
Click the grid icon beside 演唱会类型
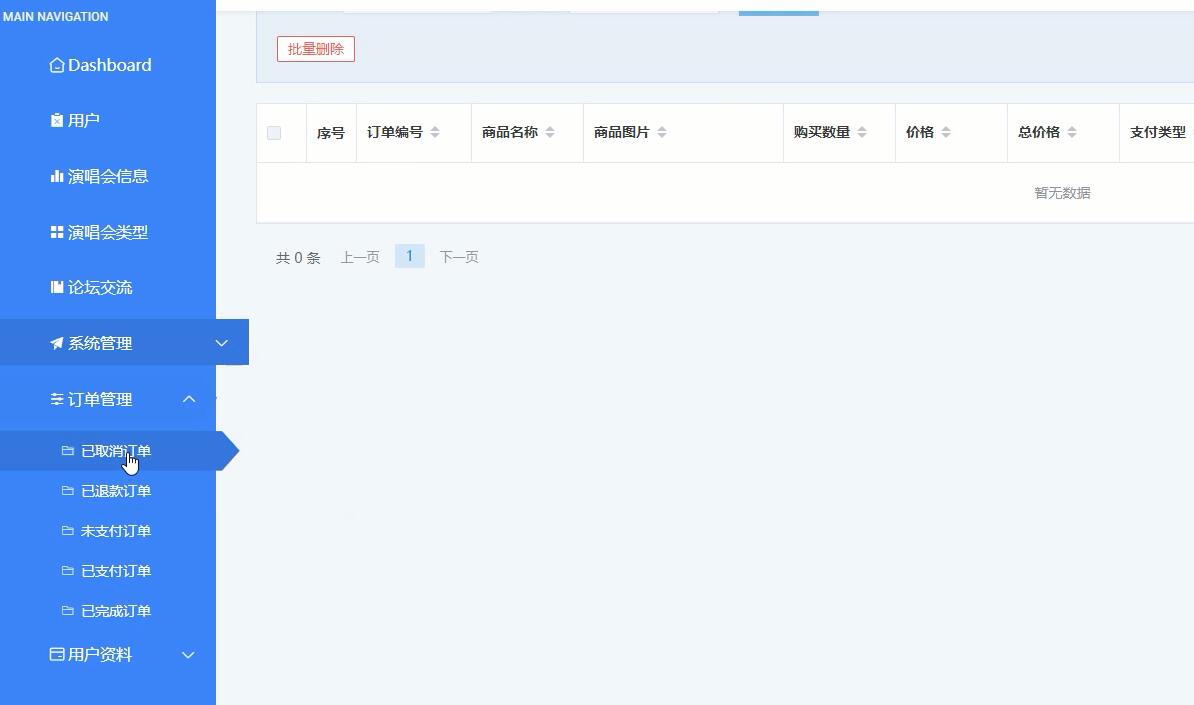pyautogui.click(x=56, y=231)
